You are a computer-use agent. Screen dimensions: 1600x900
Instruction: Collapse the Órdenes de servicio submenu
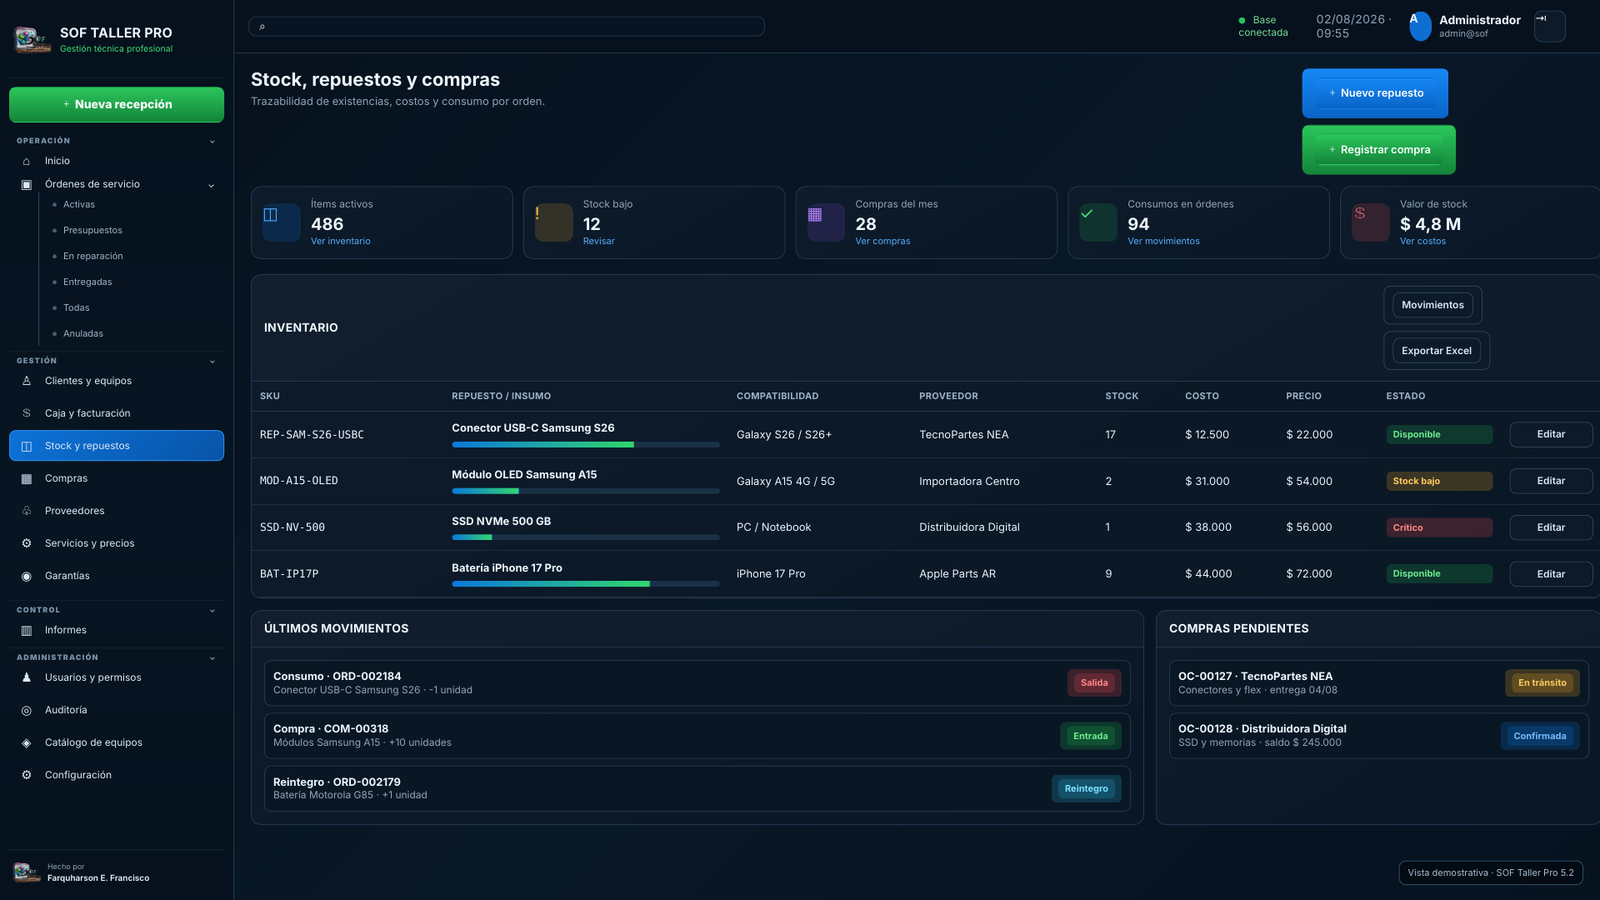click(211, 185)
